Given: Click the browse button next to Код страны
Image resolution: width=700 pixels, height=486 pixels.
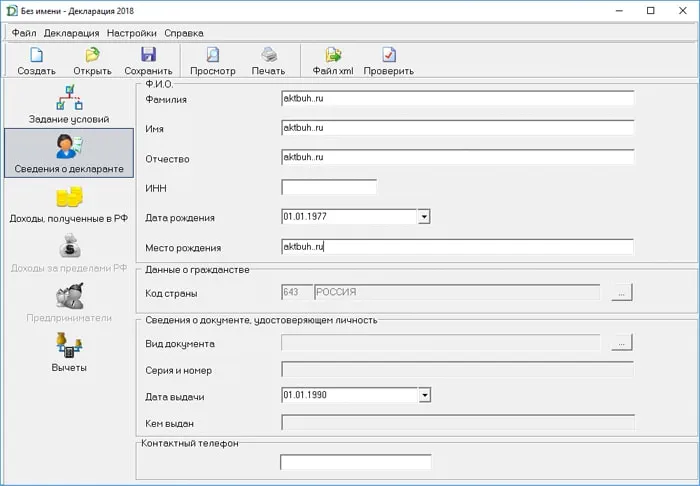Looking at the screenshot, I should 623,292.
